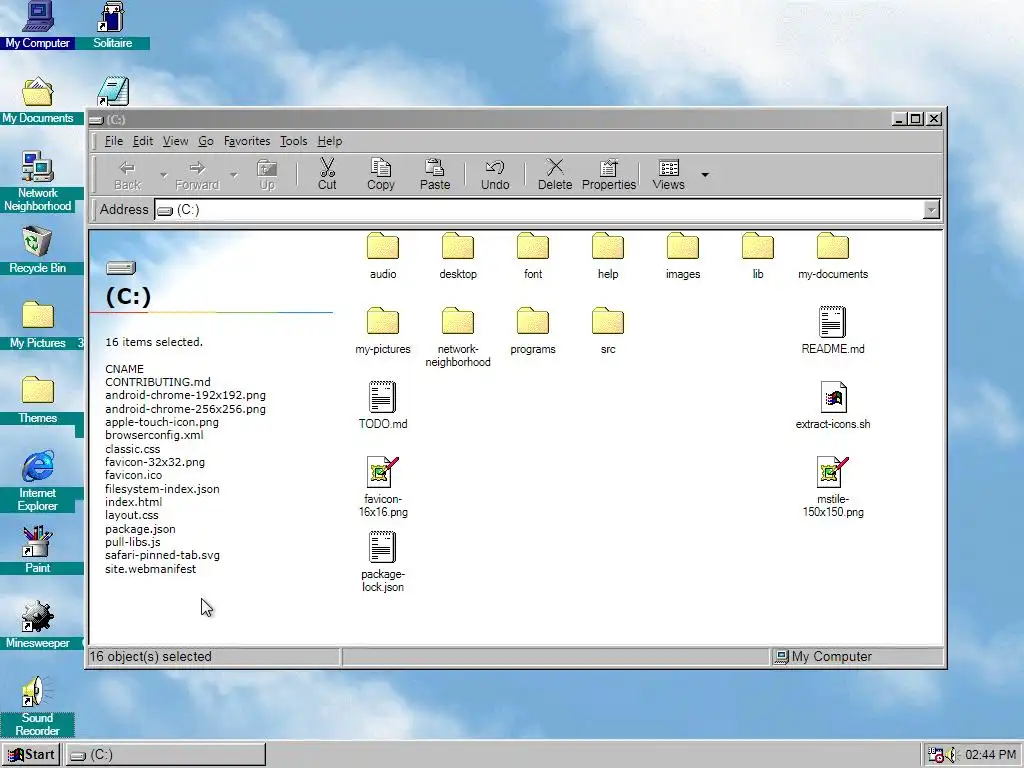The image size is (1024, 768).
Task: Click the Network Neighborhood desktop icon
Action: (37, 182)
